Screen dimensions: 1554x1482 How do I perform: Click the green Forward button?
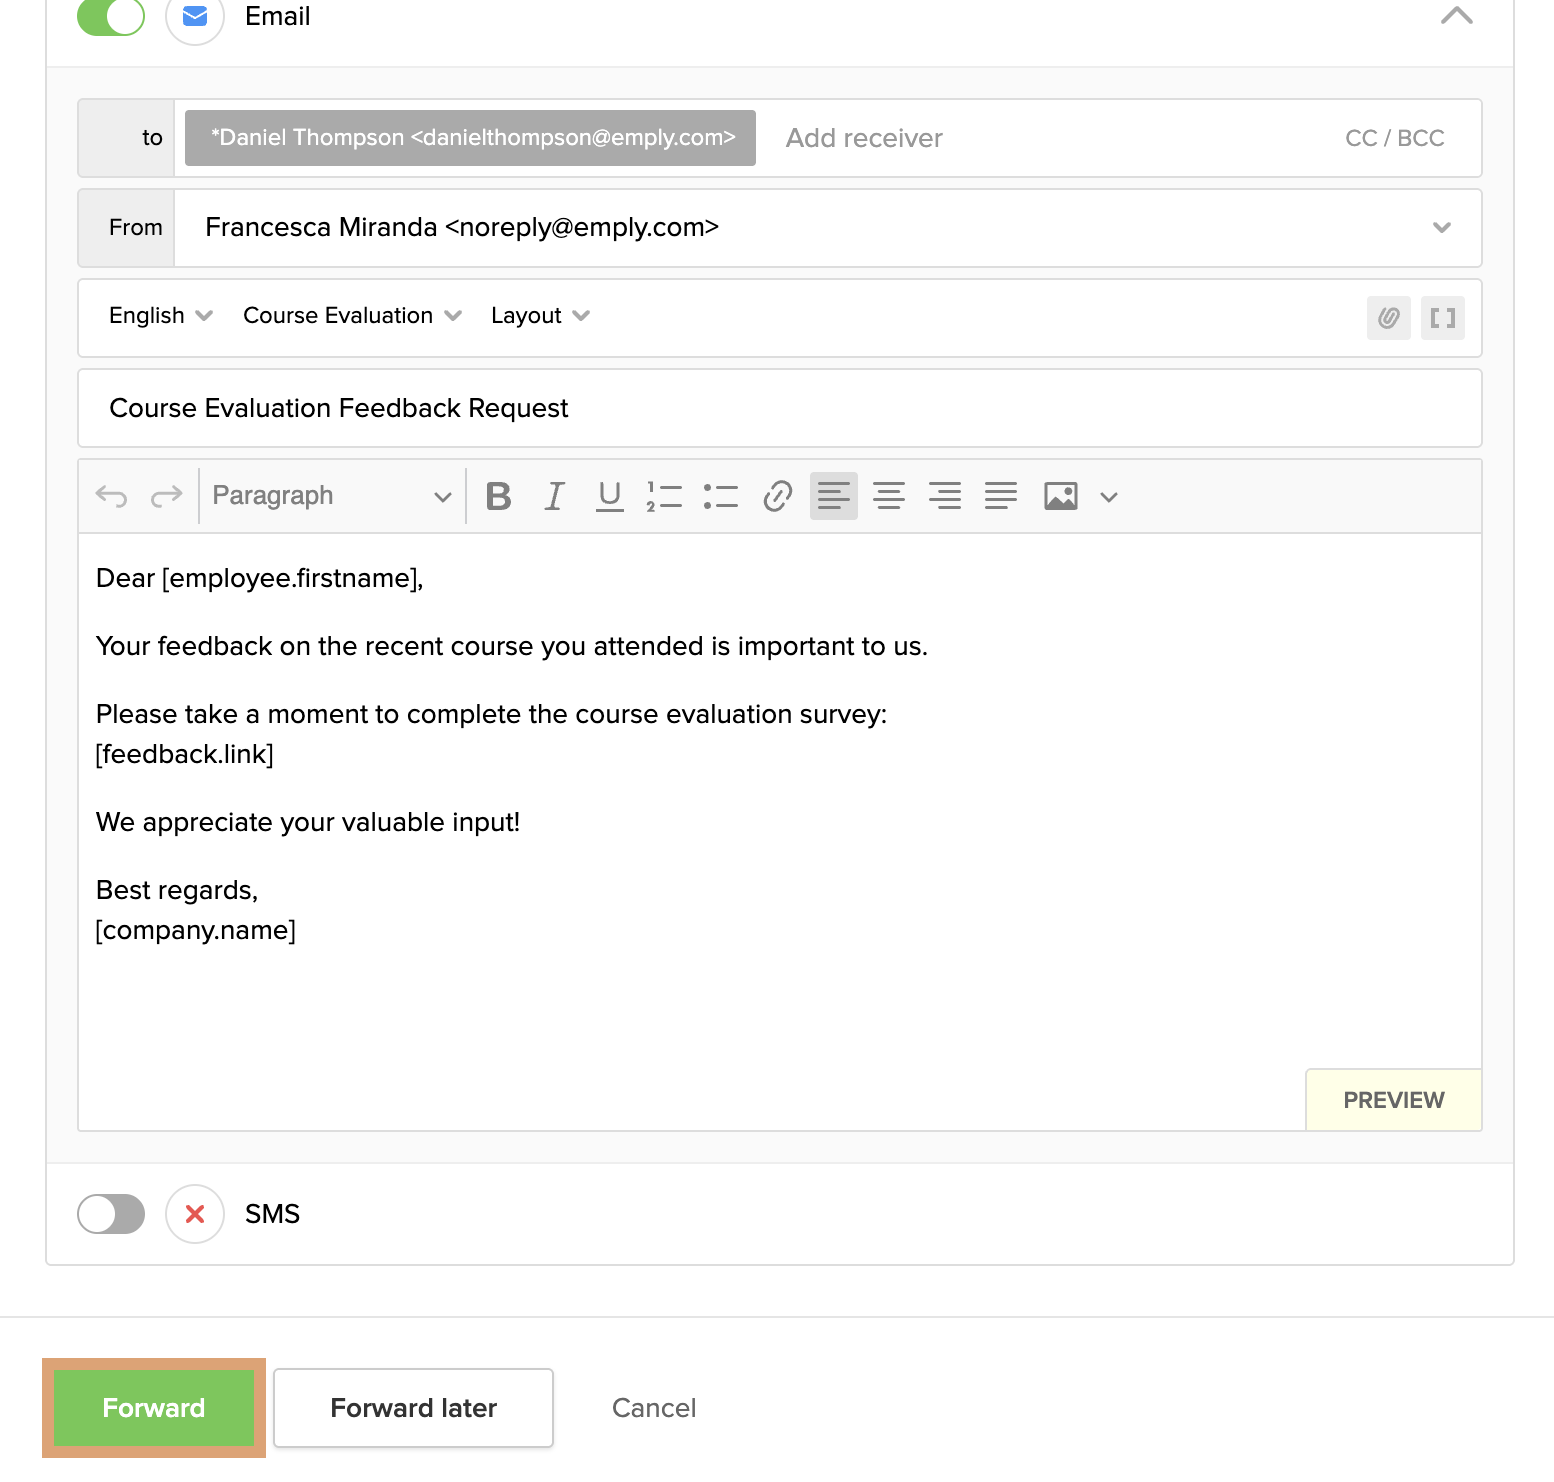pyautogui.click(x=154, y=1408)
